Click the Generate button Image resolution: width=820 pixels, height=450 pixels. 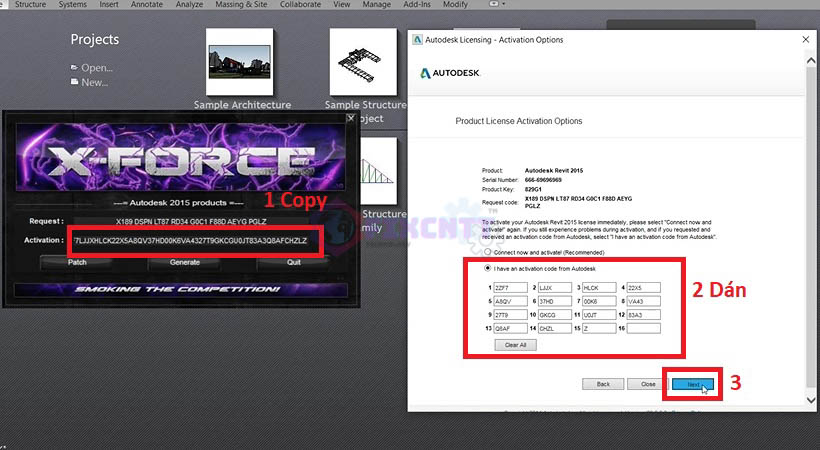(185, 262)
